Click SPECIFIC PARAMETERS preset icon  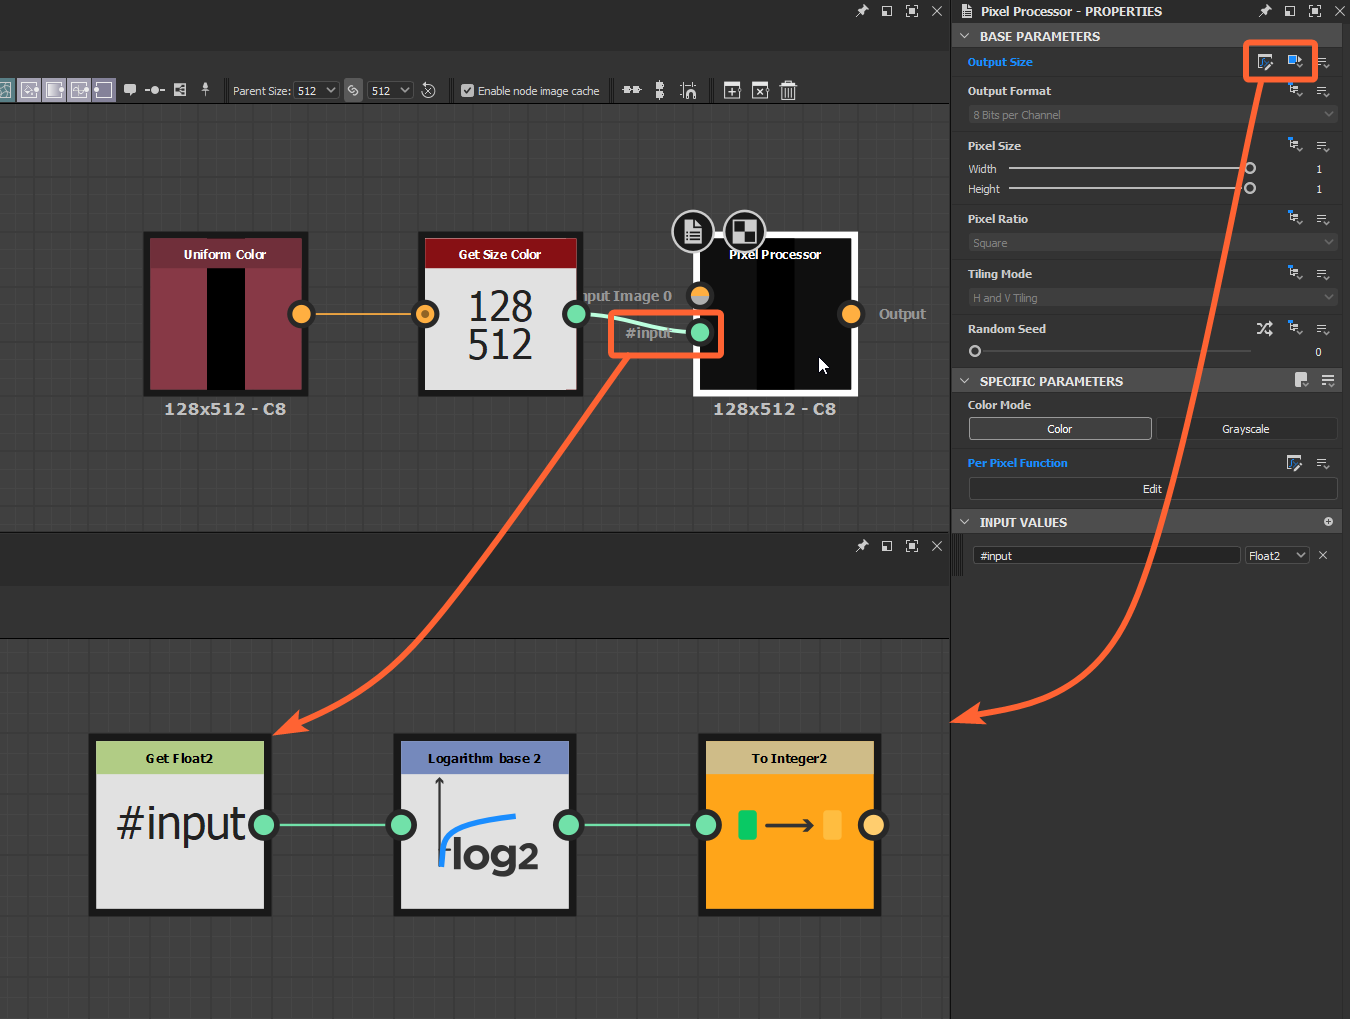point(1301,380)
